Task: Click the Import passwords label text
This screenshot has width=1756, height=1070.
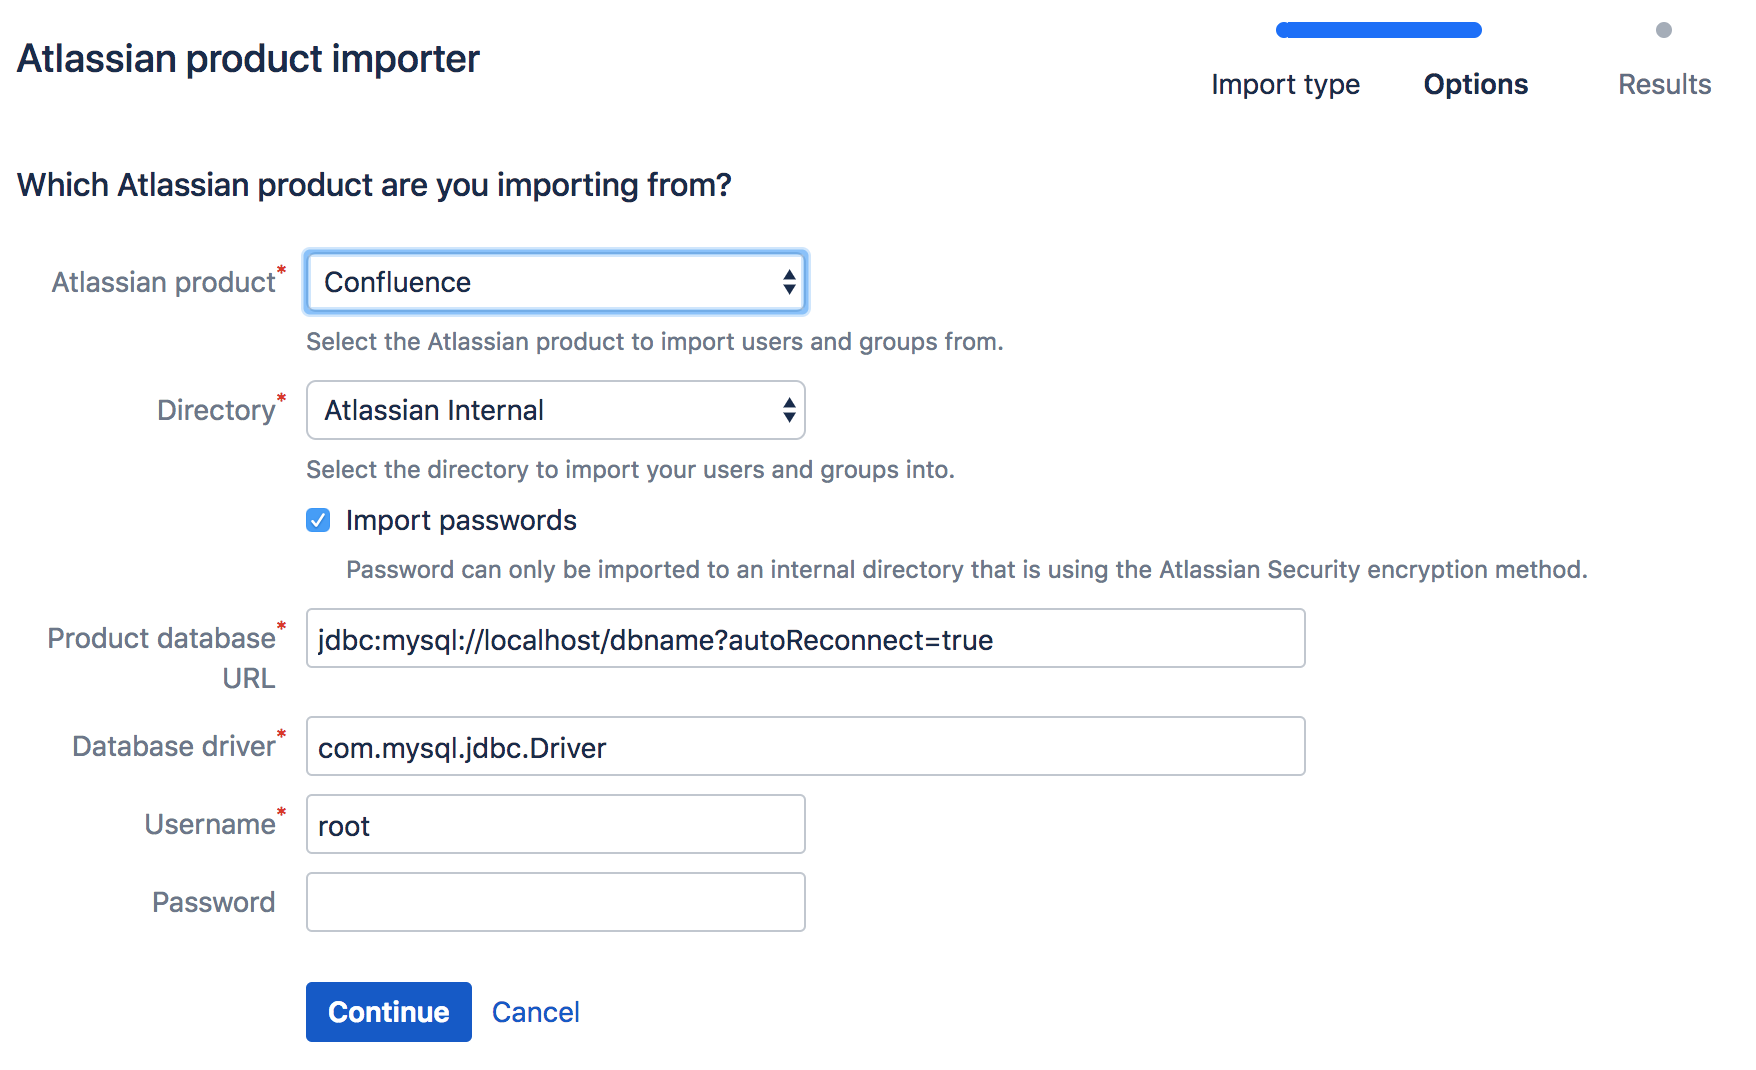Action: point(461,520)
